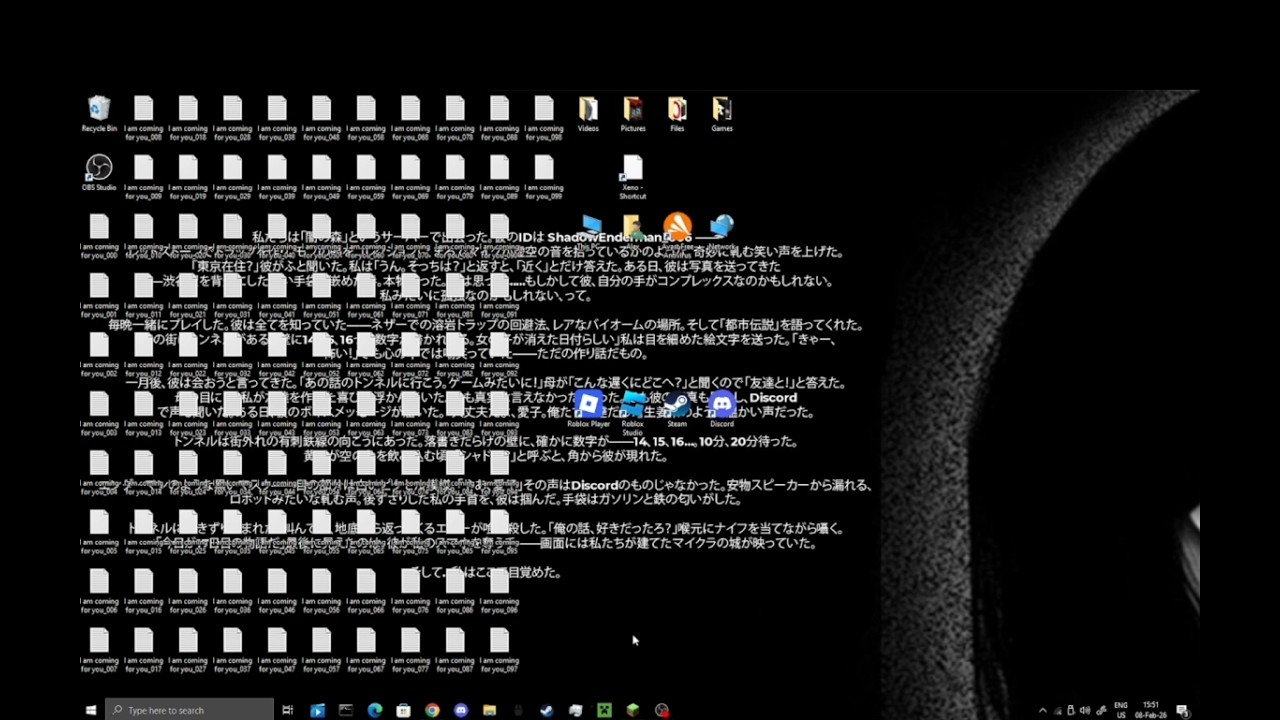This screenshot has height=720, width=1280.
Task: Select the Games folder on the desktop
Action: pyautogui.click(x=722, y=115)
